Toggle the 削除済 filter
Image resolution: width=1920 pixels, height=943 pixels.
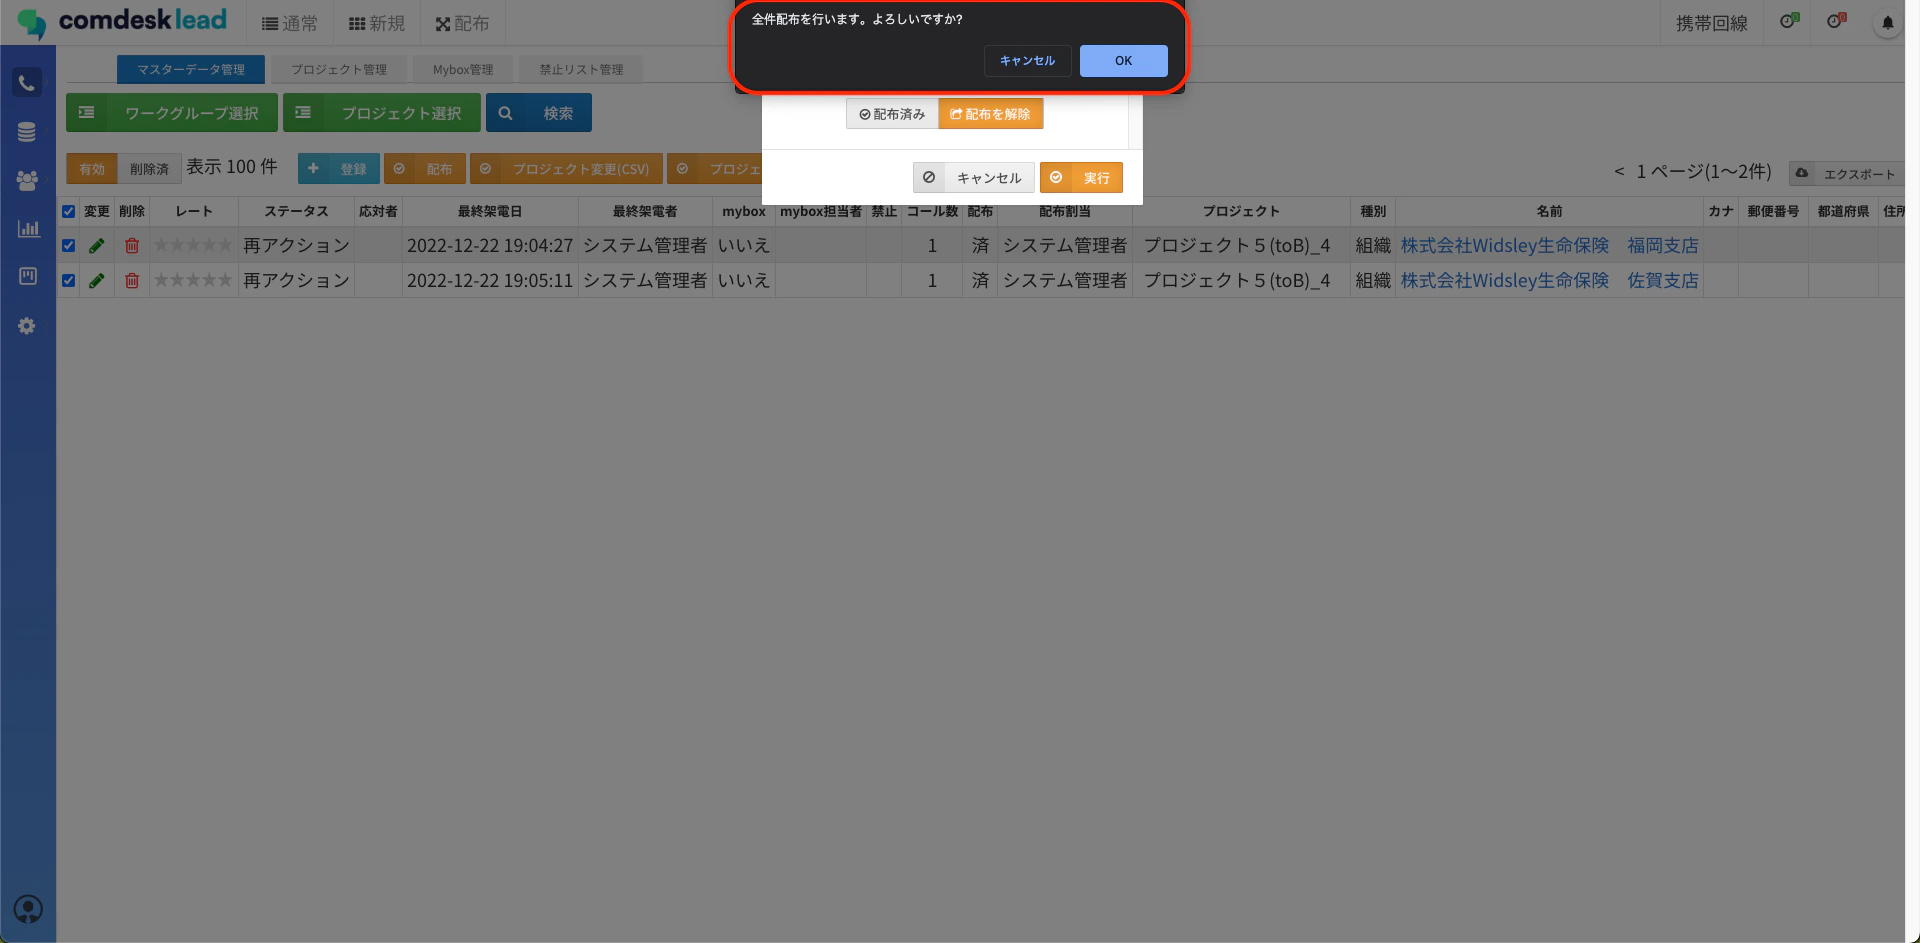click(149, 169)
